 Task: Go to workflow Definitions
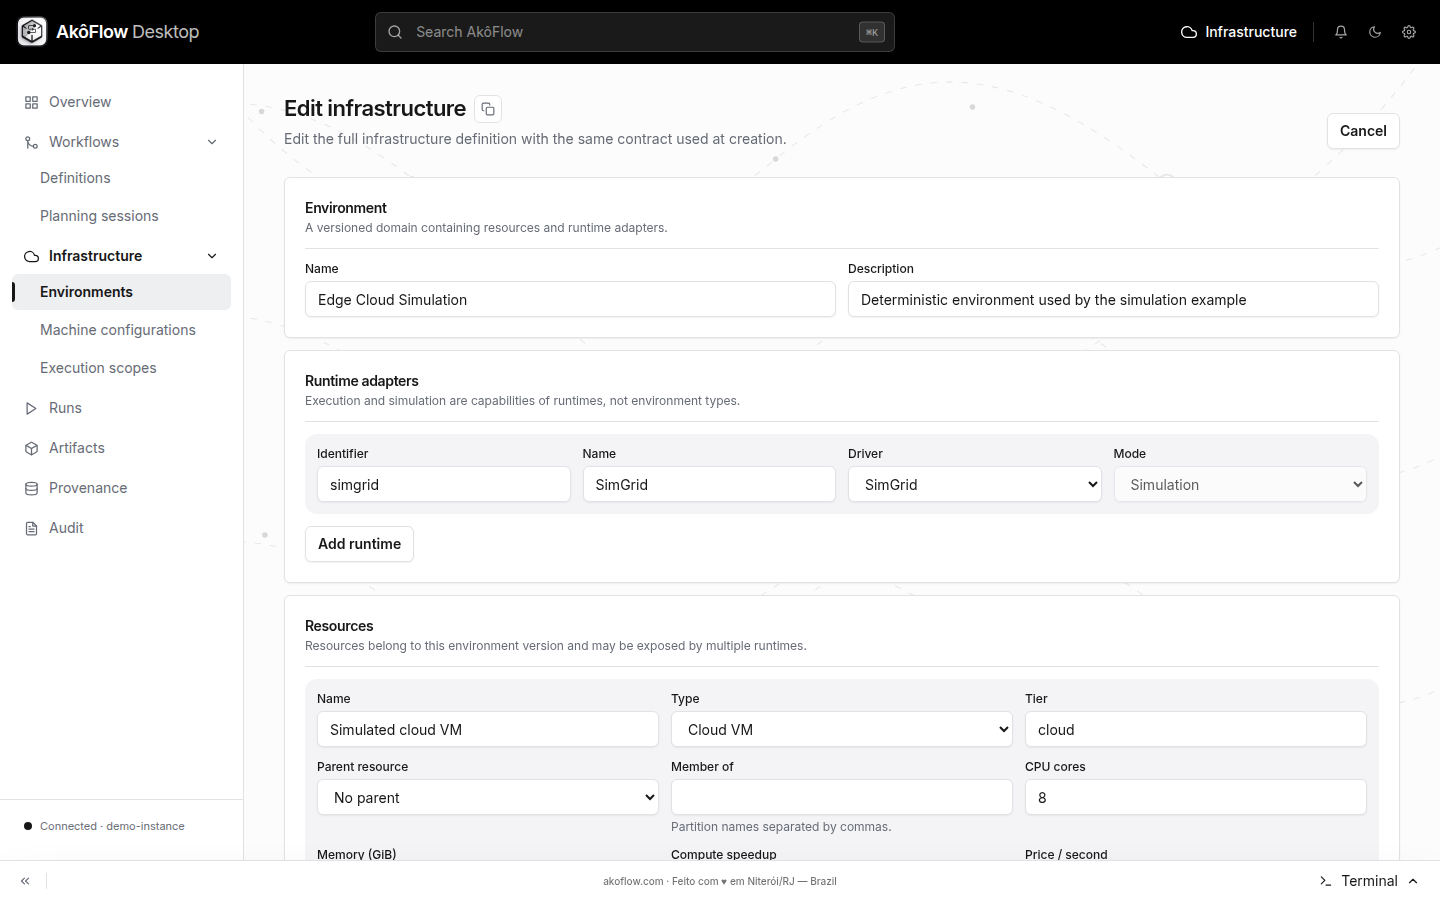click(x=75, y=178)
